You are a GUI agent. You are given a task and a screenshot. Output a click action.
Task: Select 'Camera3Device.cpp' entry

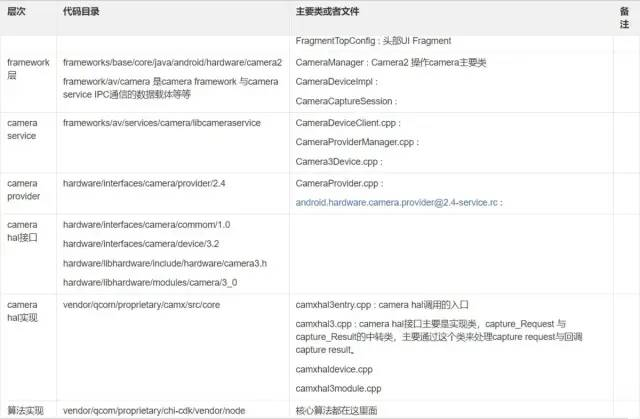(x=339, y=162)
